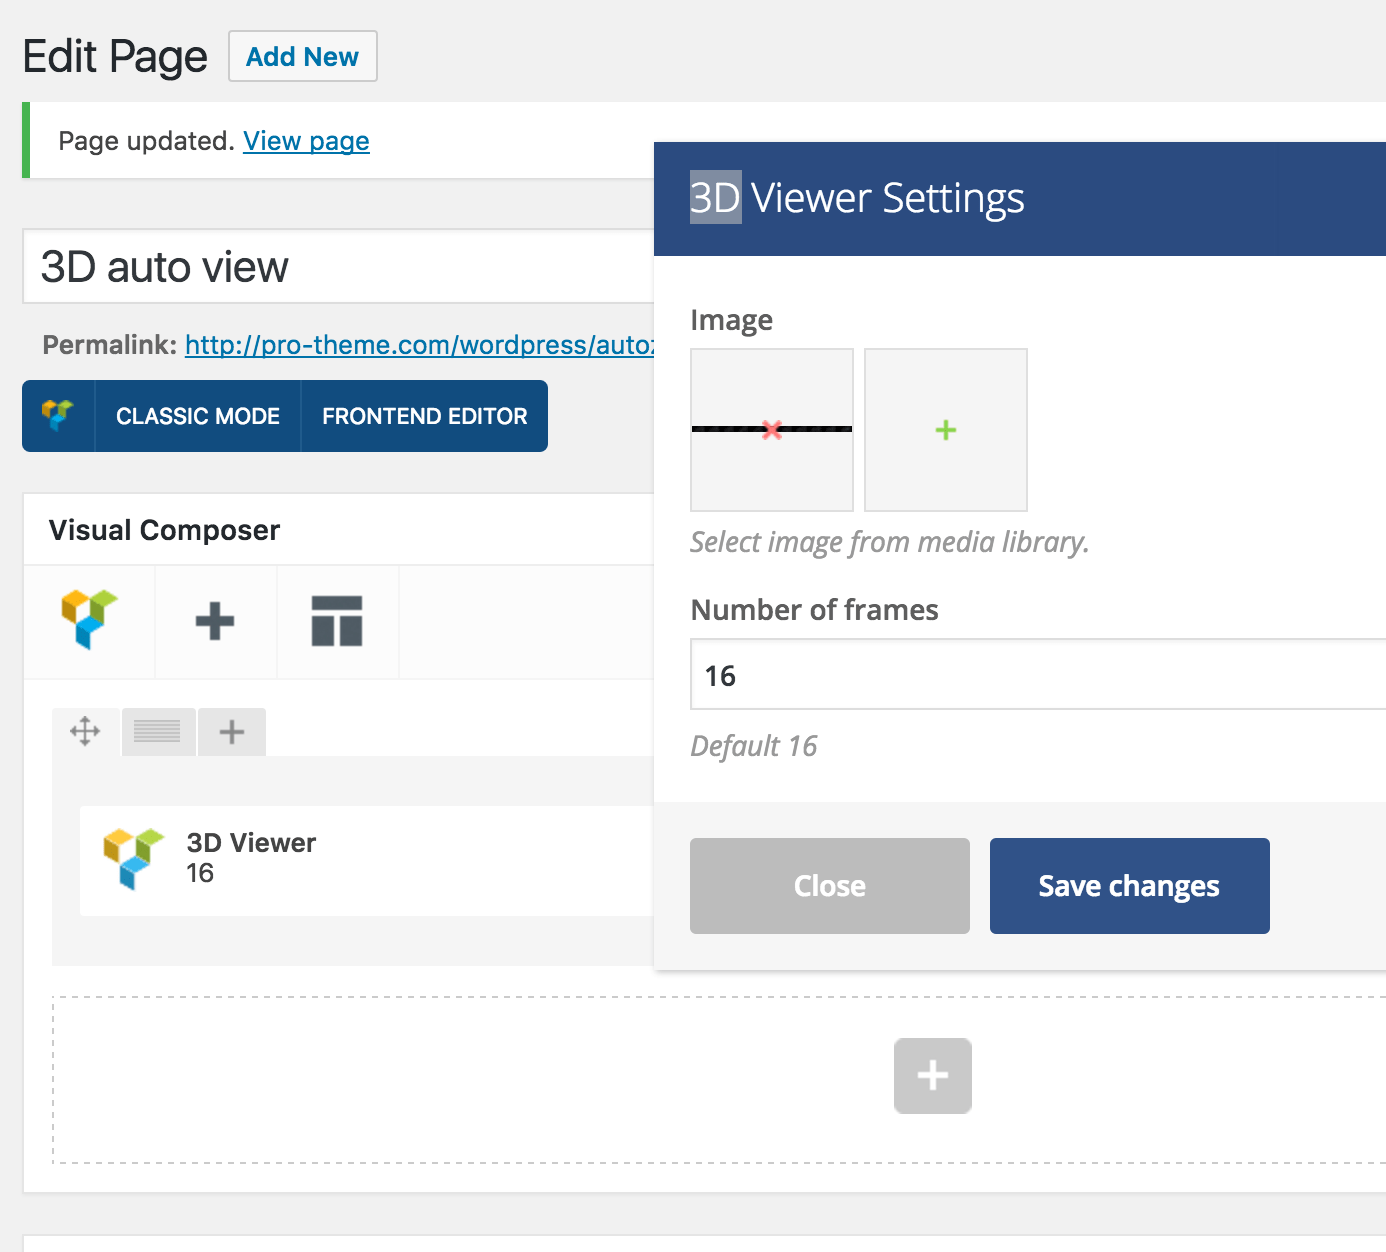The height and width of the screenshot is (1252, 1386).
Task: Add image with green plus tile
Action: pos(946,430)
